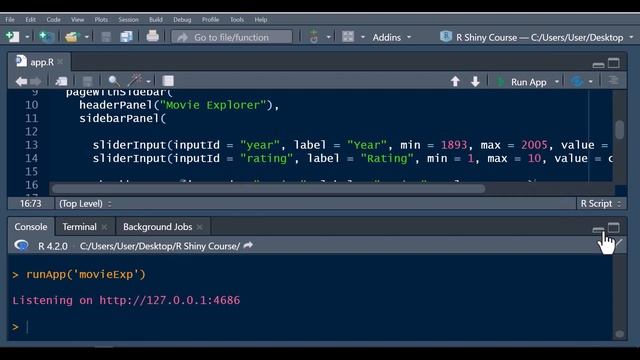Viewport: 640px width, 360px height.
Task: Click the 16:73 cursor position indicator
Action: [x=31, y=204]
